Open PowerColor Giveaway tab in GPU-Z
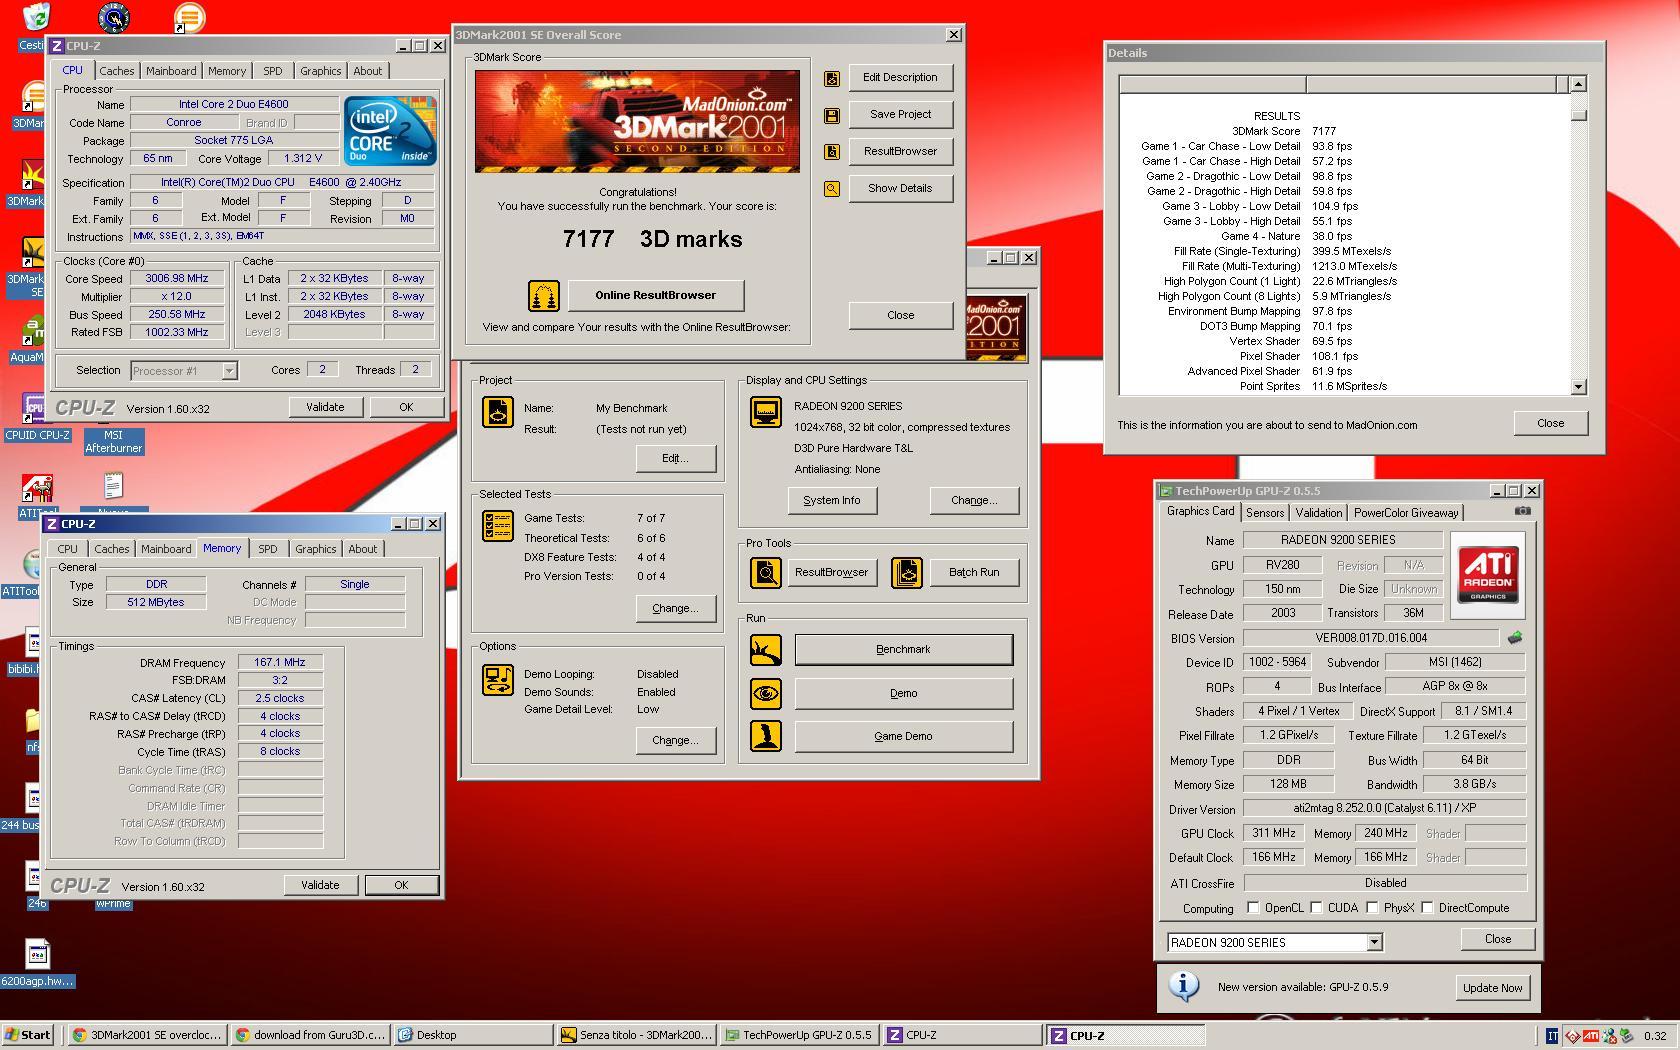Screen dimensions: 1680x1050 [x=1405, y=513]
